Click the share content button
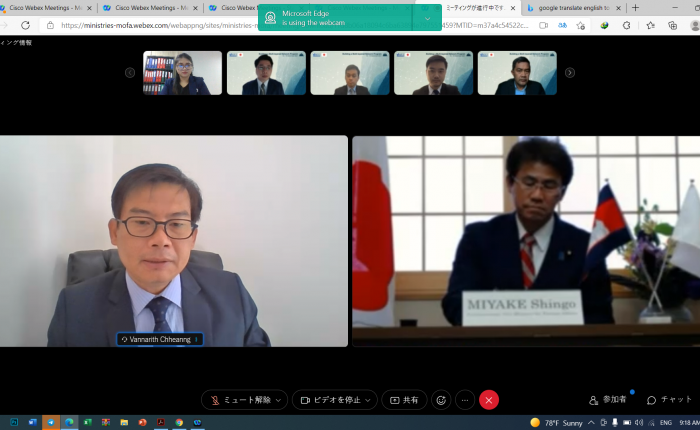Screen dimensions: 700x430 404,400
